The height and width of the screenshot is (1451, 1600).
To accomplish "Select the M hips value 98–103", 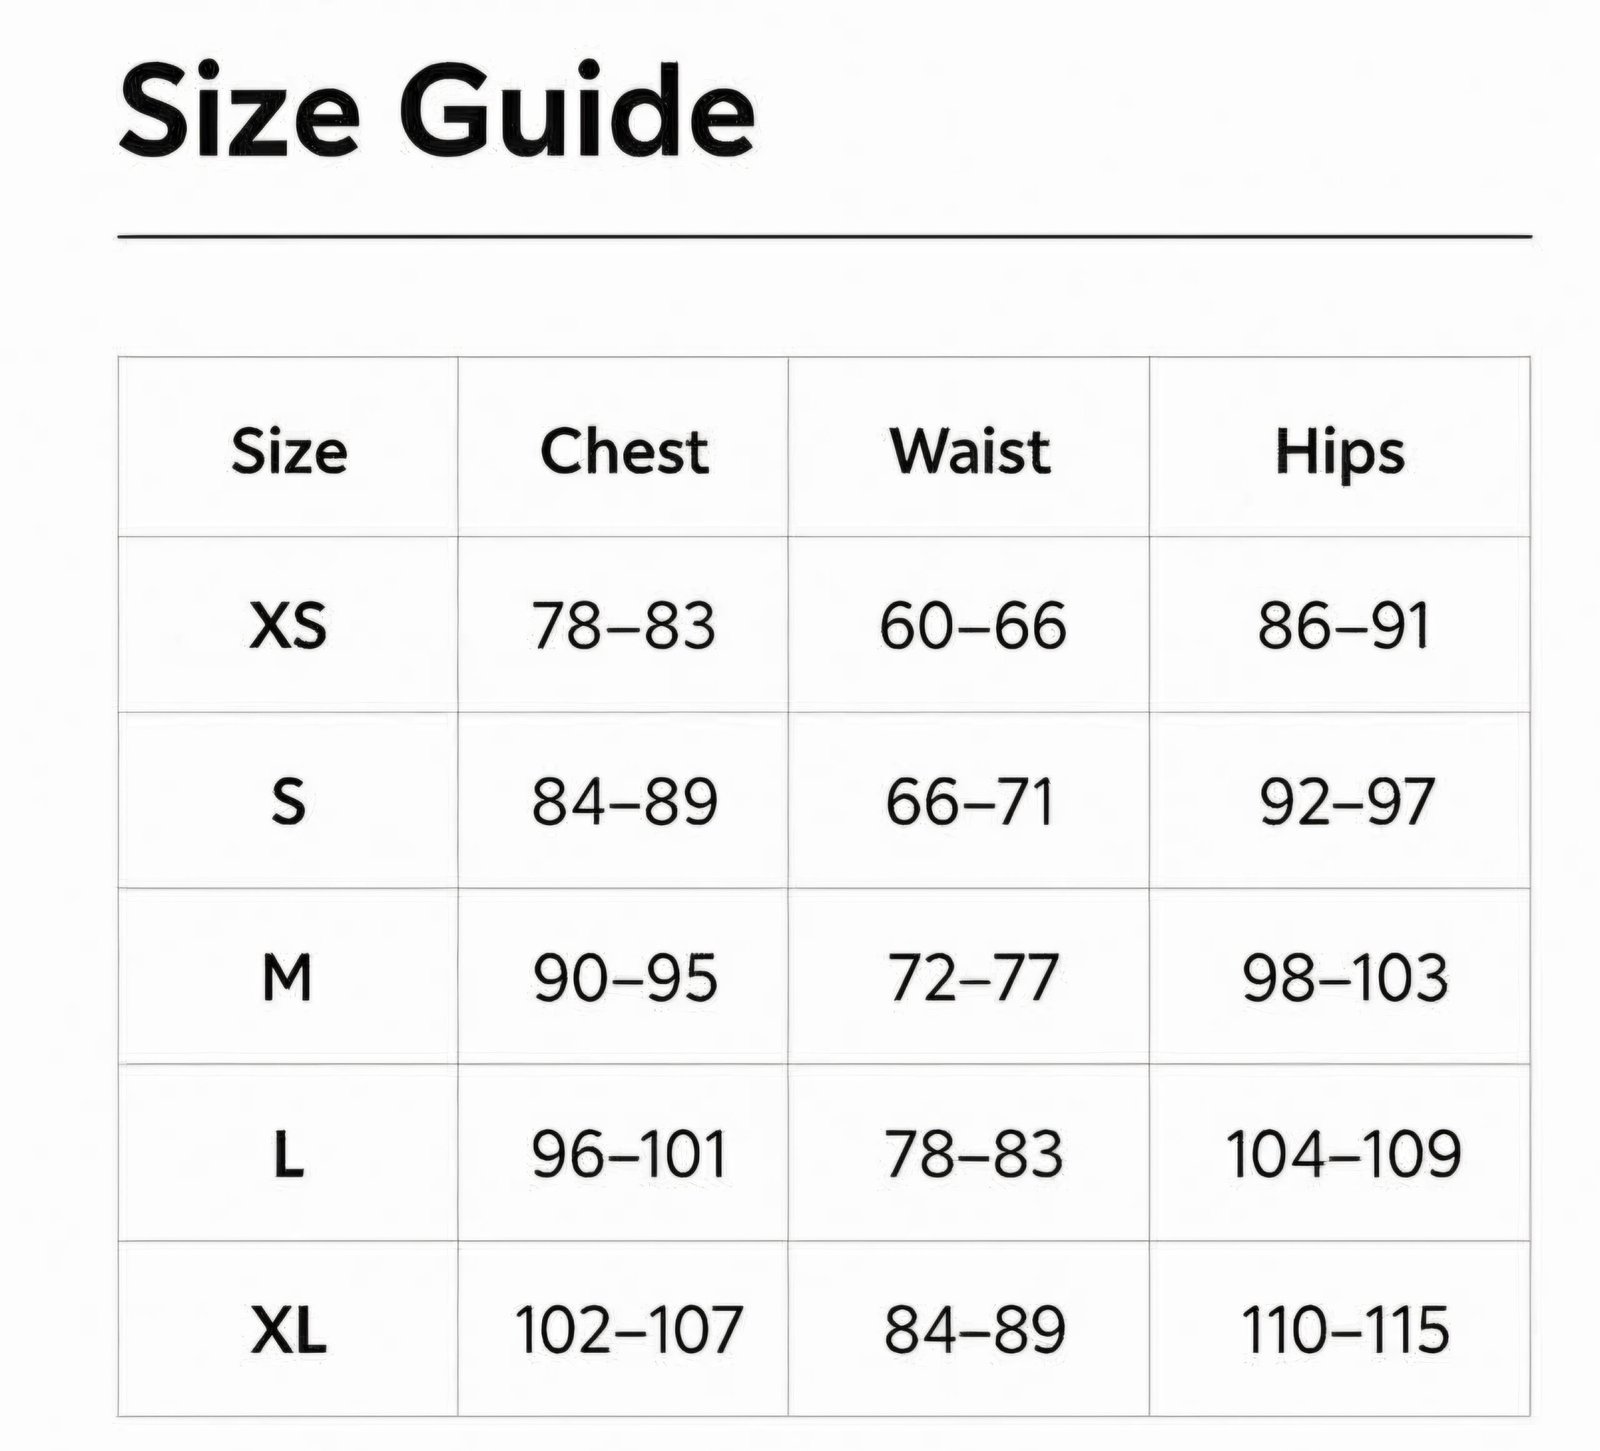I will [x=1345, y=977].
